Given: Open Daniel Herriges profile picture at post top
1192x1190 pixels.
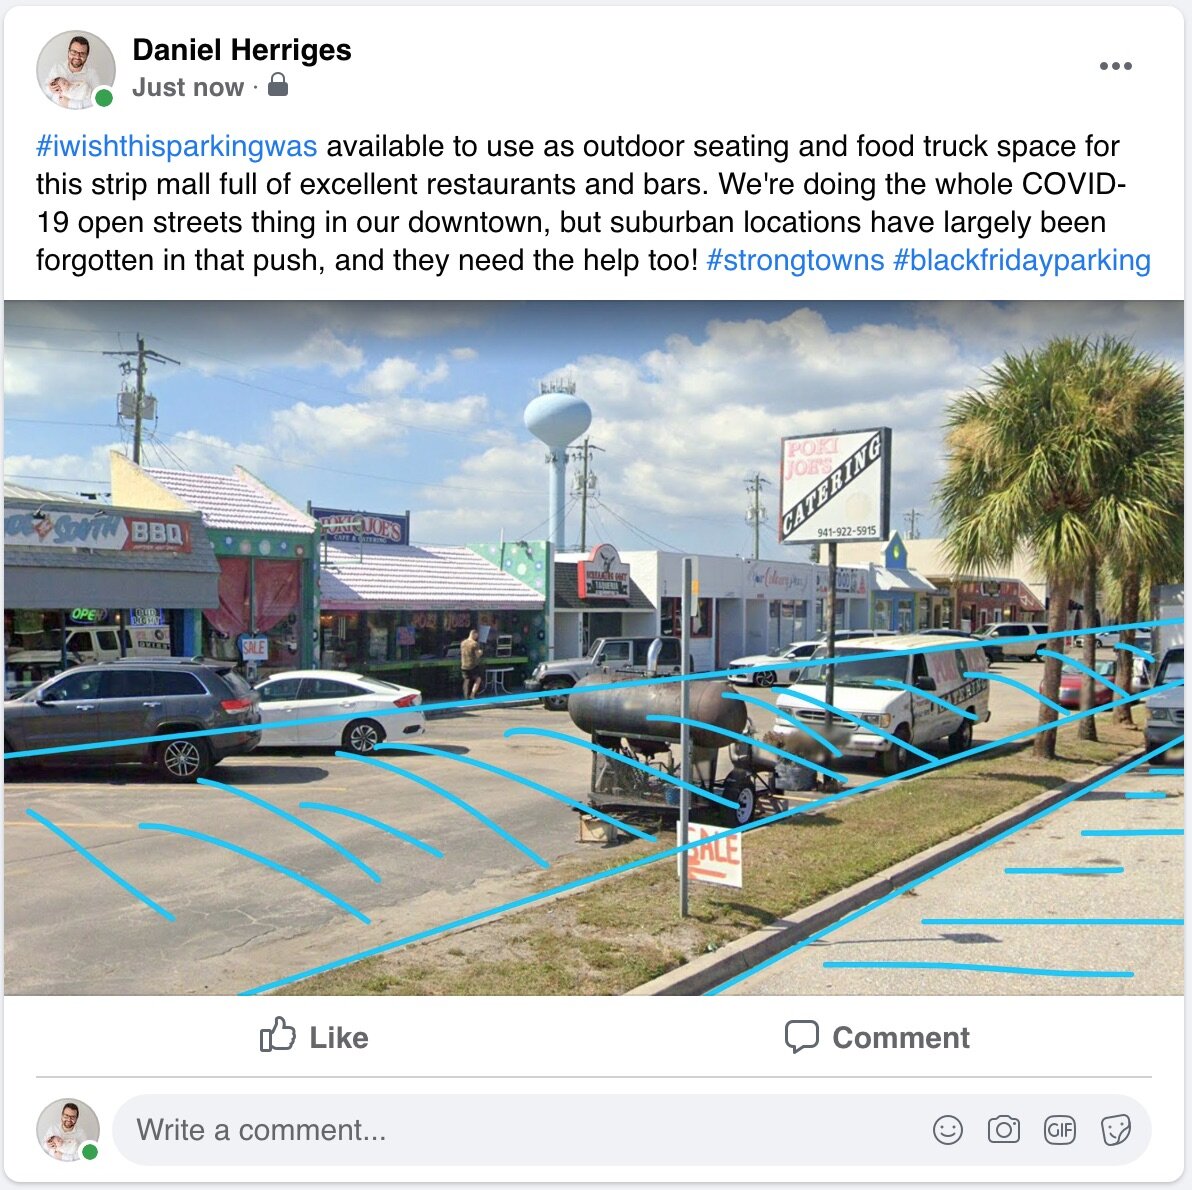Looking at the screenshot, I should tap(75, 70).
